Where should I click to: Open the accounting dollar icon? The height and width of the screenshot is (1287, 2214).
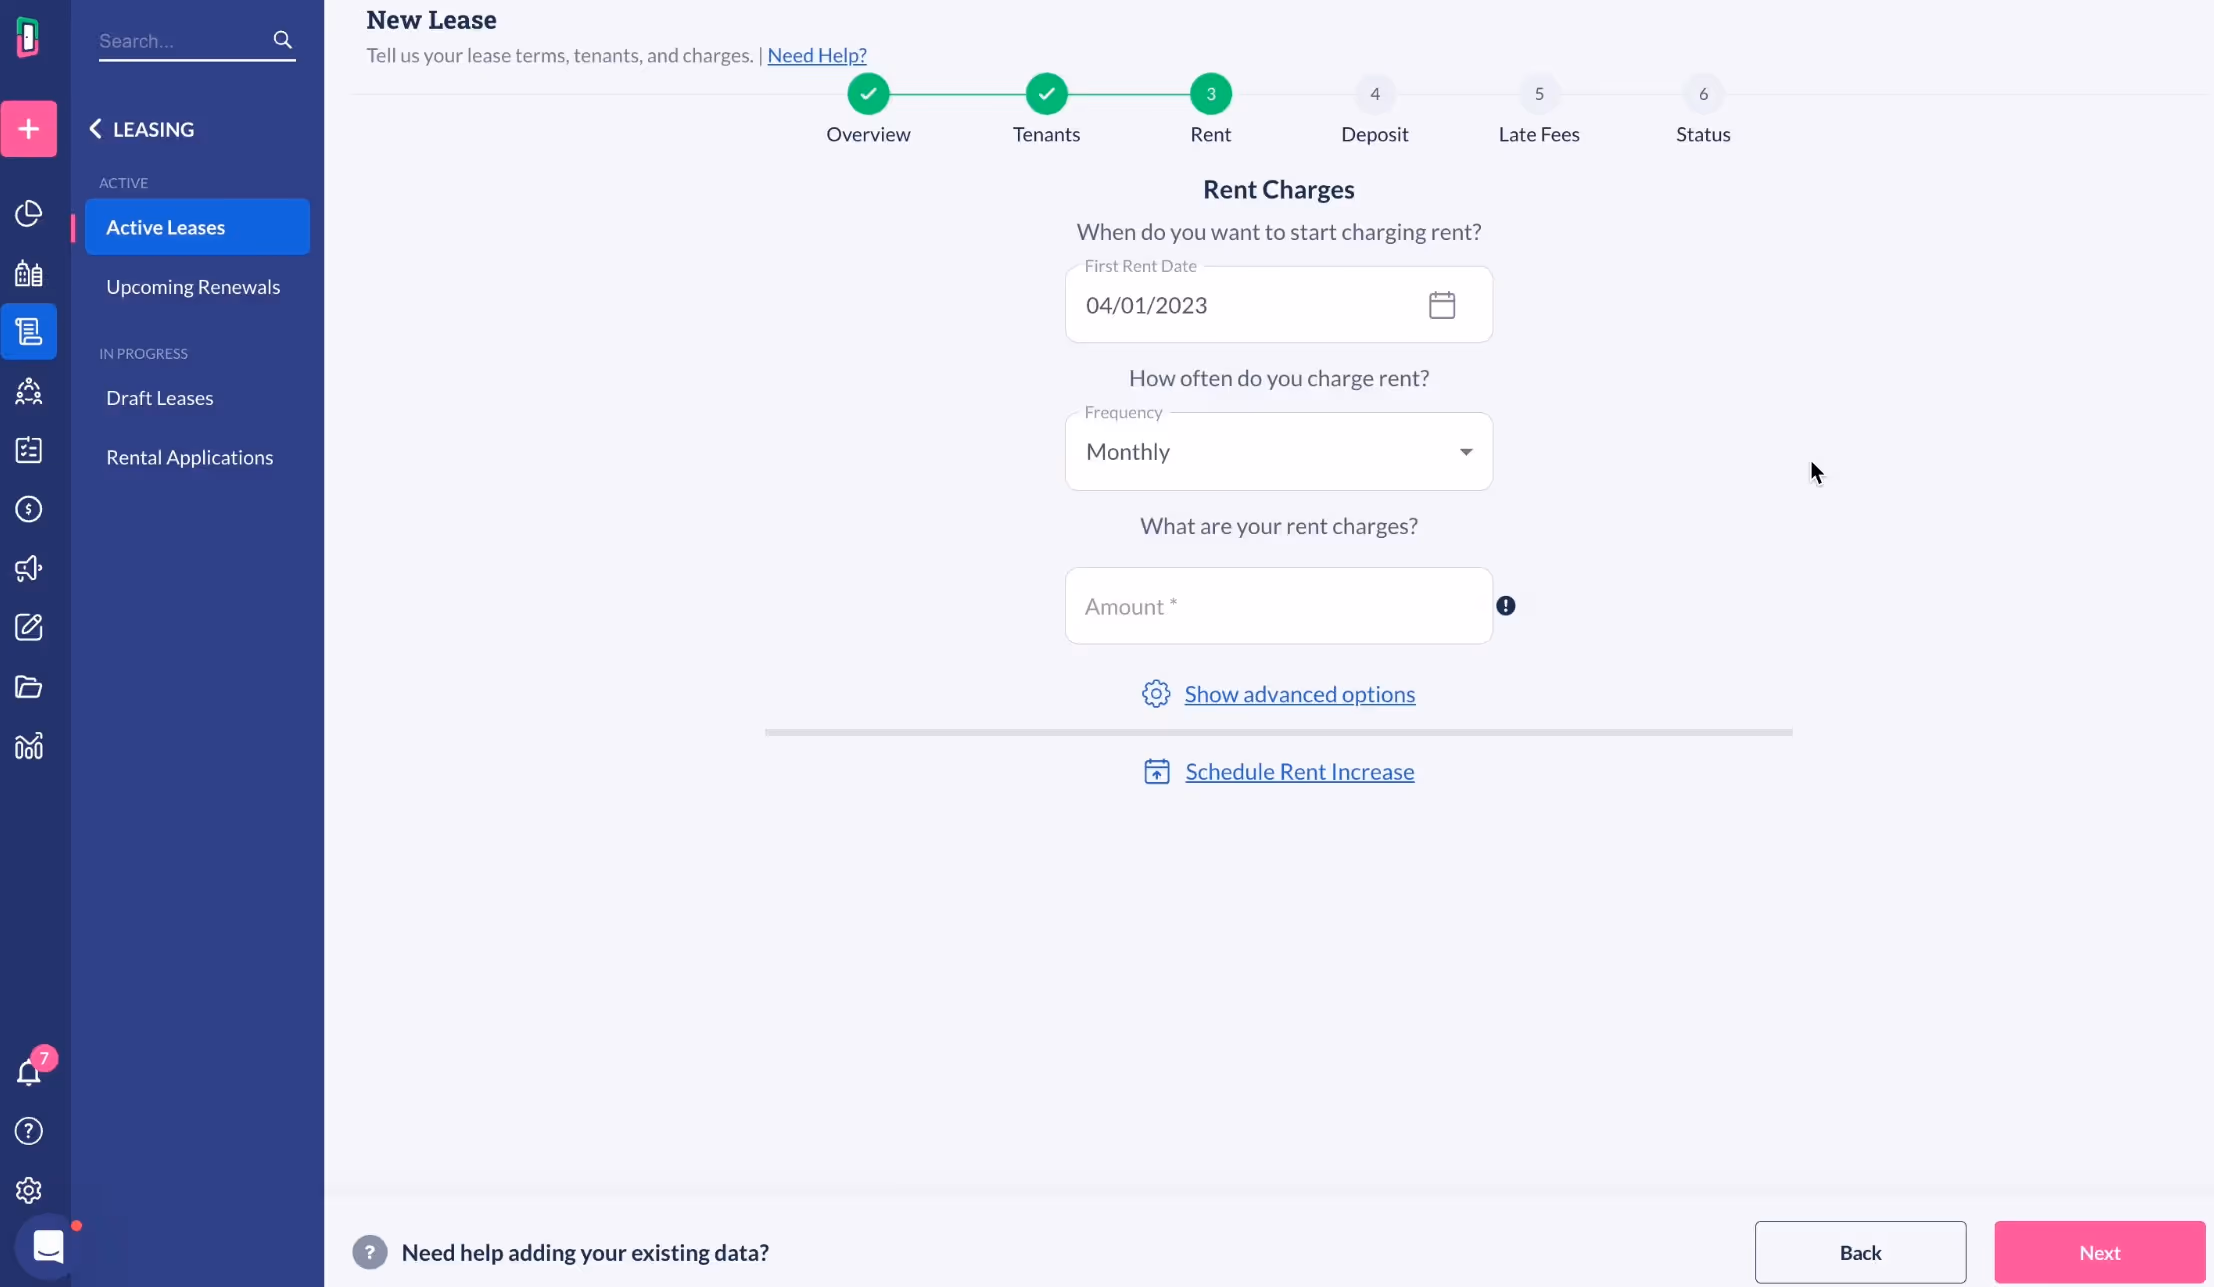(29, 509)
